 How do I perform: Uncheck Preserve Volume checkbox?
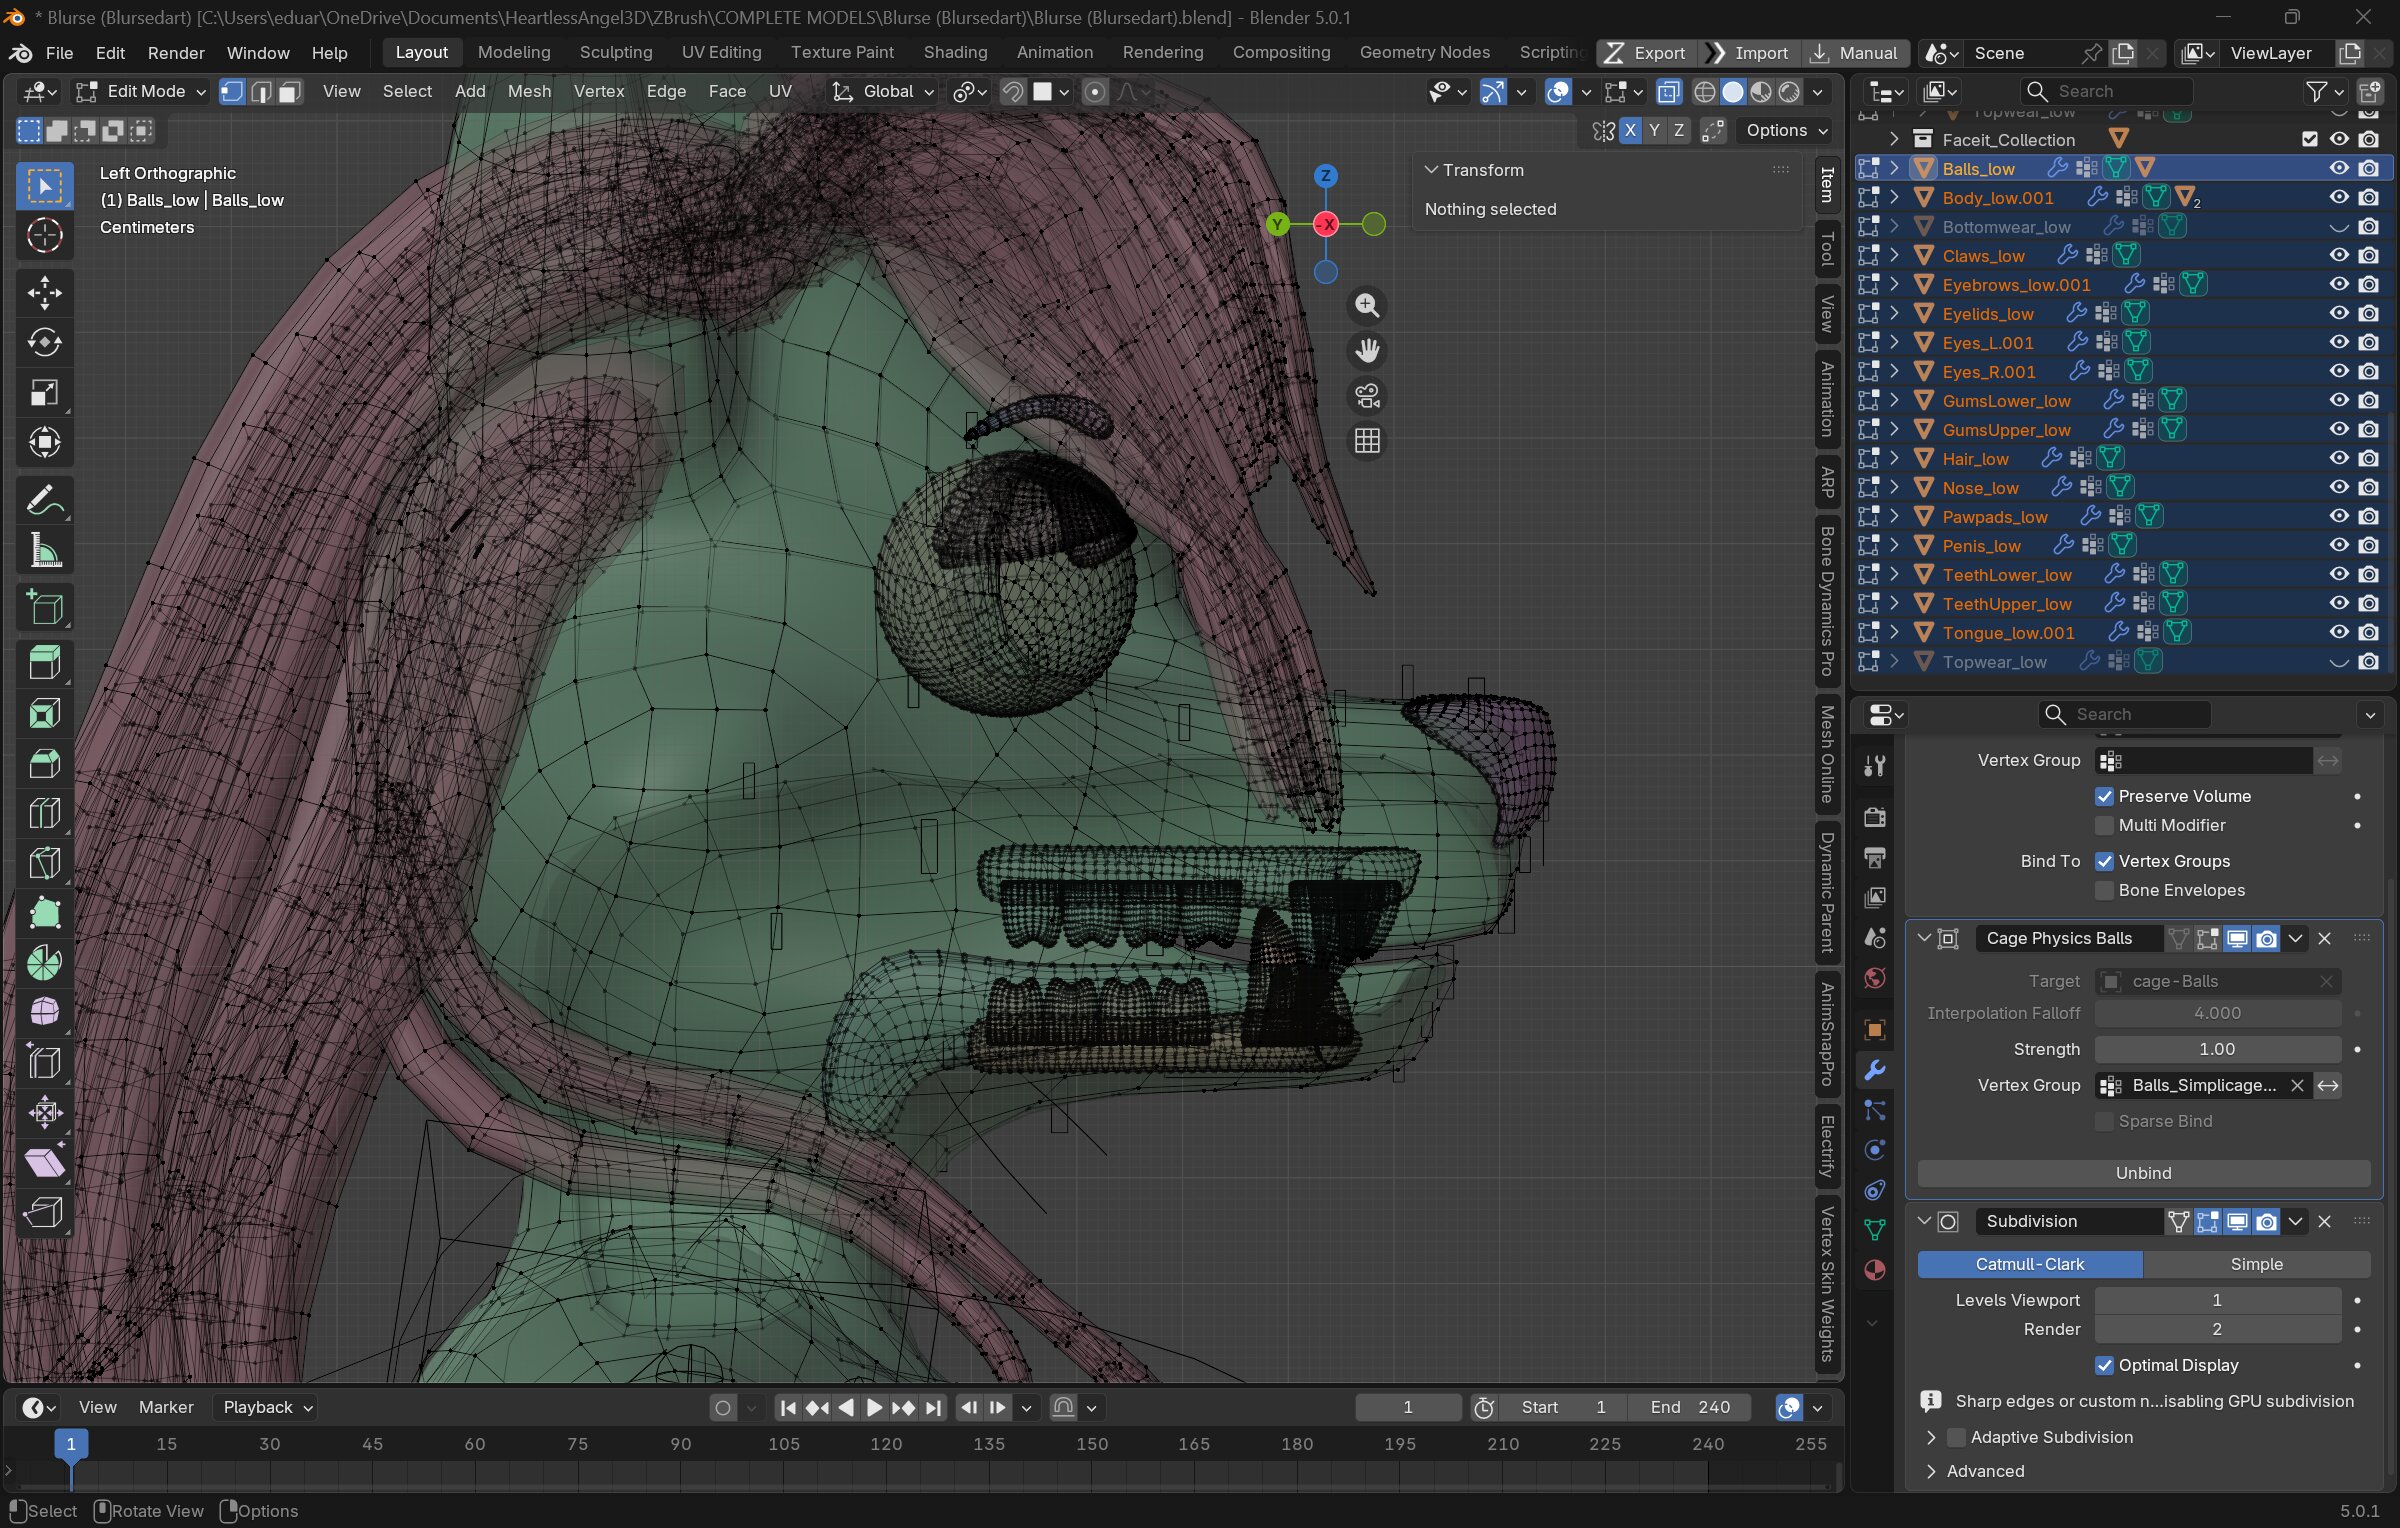[2104, 796]
